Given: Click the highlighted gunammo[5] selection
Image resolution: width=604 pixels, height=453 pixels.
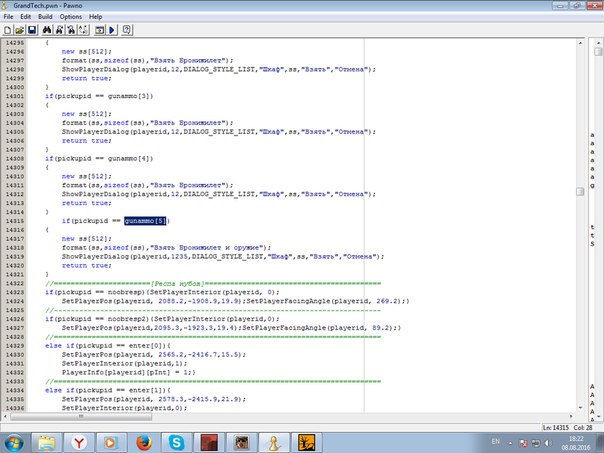Looking at the screenshot, I should 145,221.
